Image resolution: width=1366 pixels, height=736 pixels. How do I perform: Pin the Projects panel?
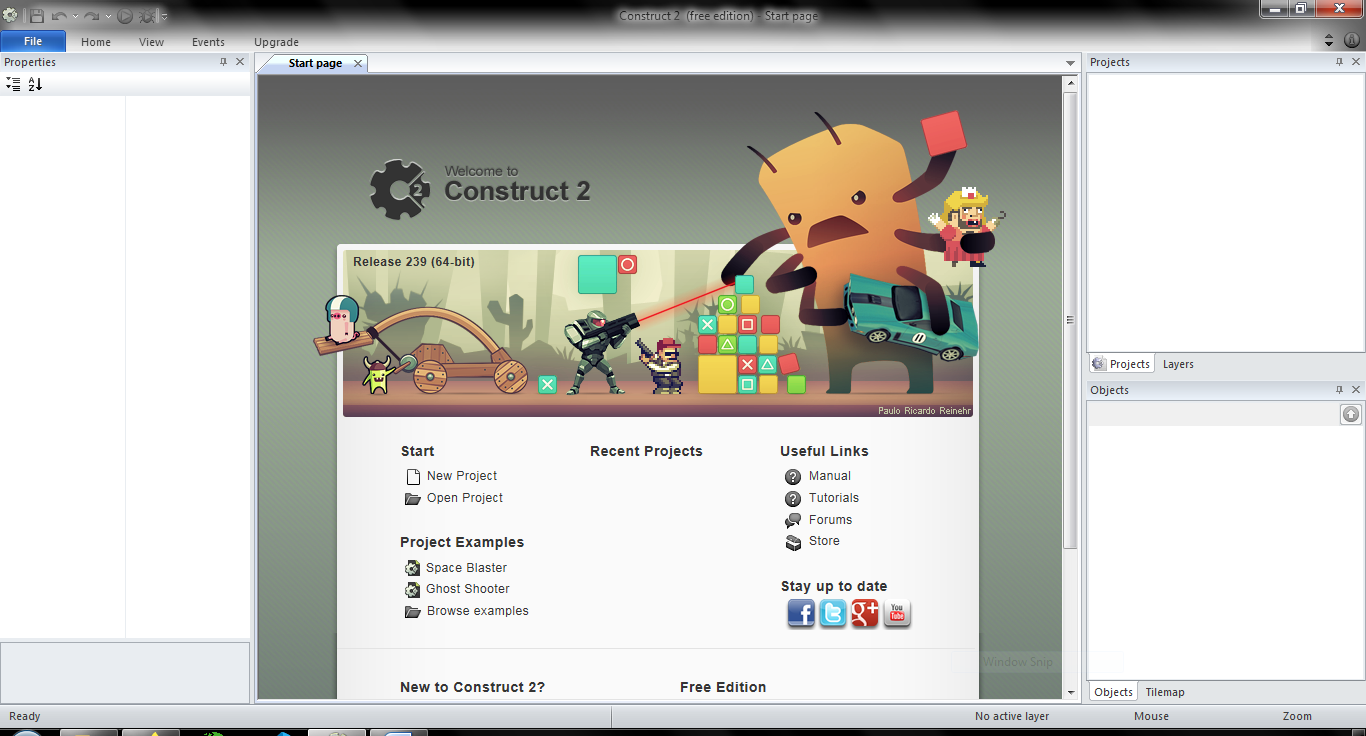[x=1339, y=61]
